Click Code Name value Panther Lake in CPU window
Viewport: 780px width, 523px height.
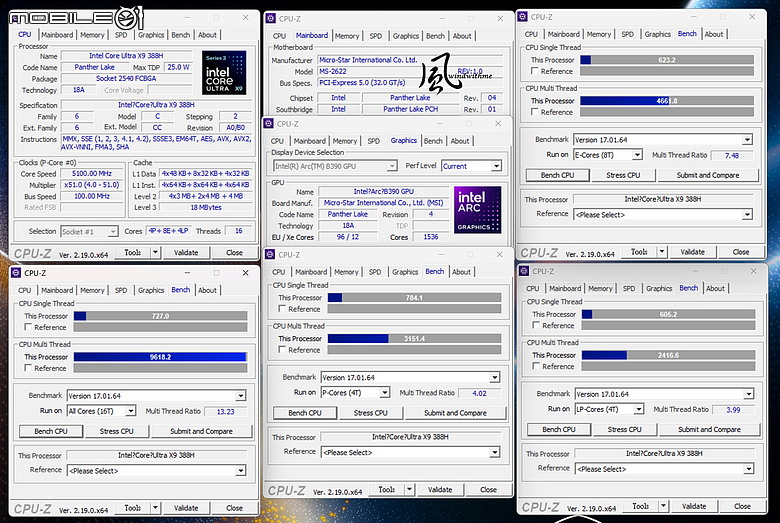pyautogui.click(x=95, y=67)
